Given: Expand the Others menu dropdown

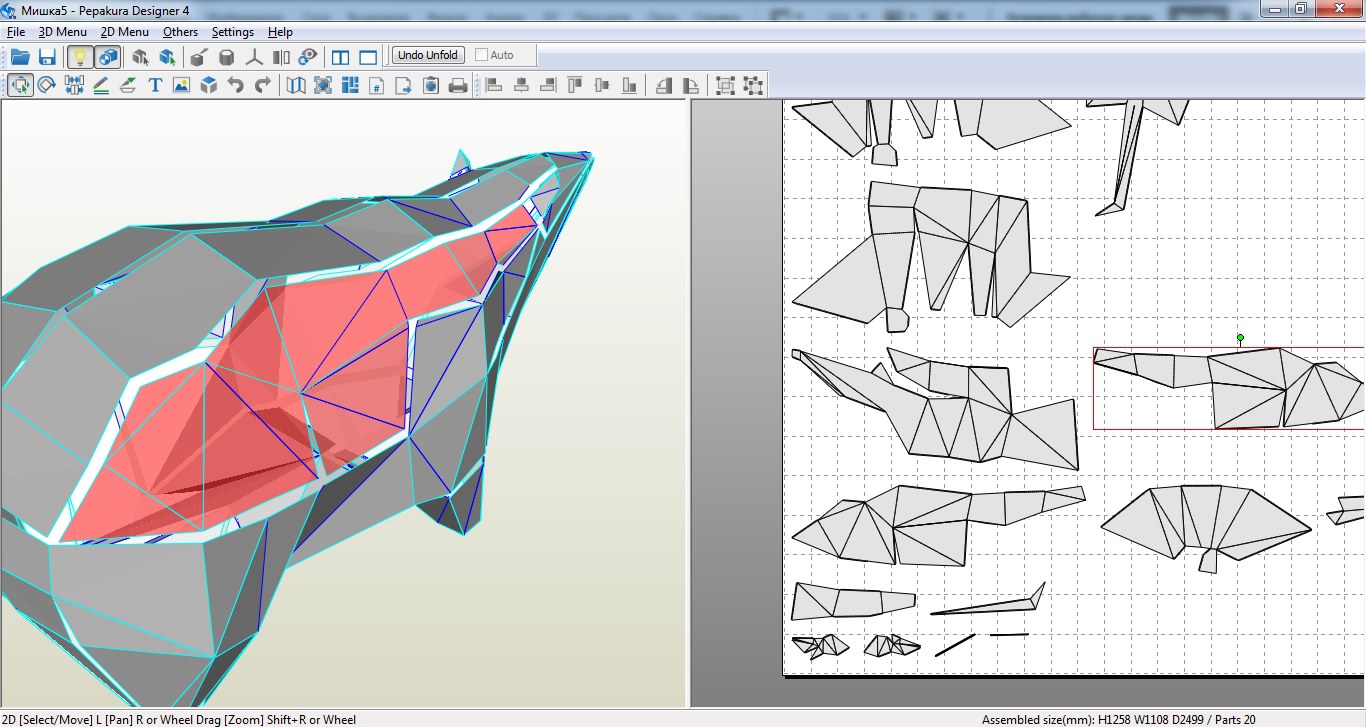Looking at the screenshot, I should 181,32.
